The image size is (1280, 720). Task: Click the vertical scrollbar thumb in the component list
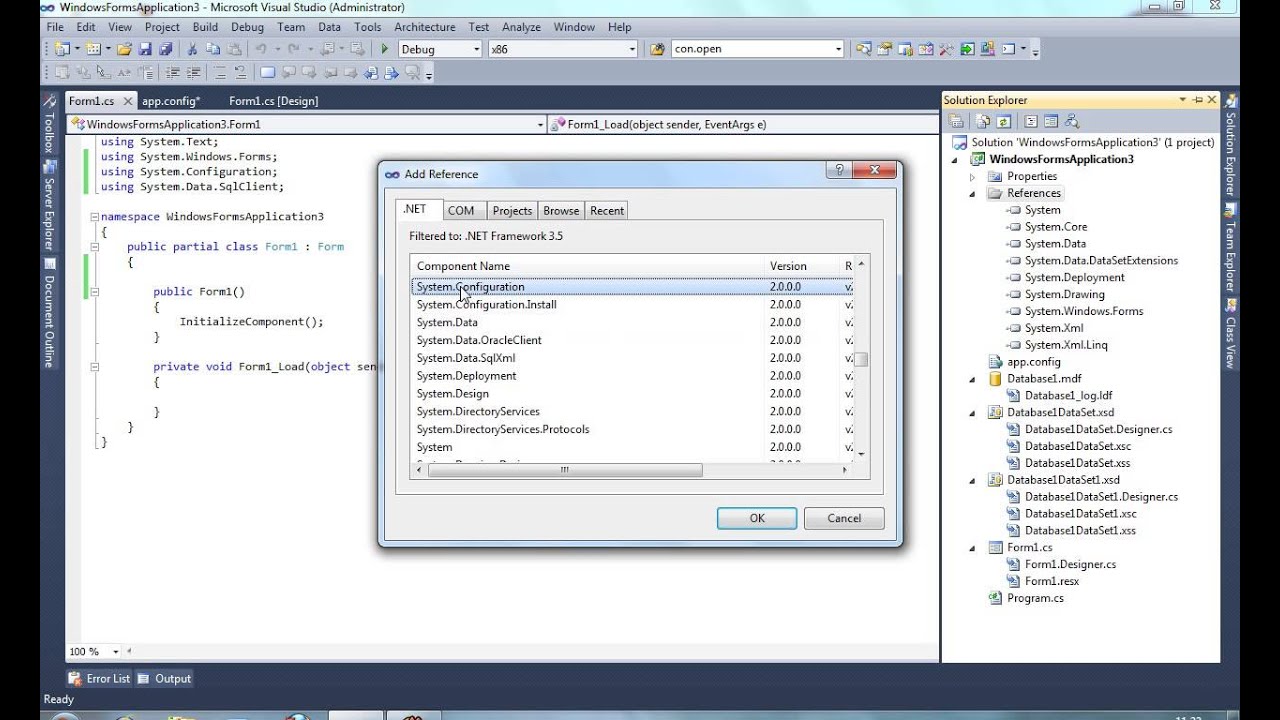[x=861, y=360]
